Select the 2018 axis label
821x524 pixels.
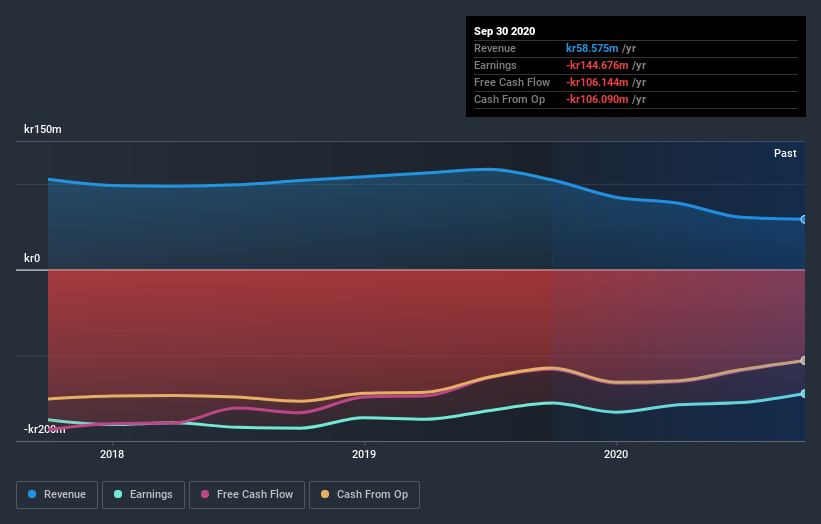[x=112, y=454]
